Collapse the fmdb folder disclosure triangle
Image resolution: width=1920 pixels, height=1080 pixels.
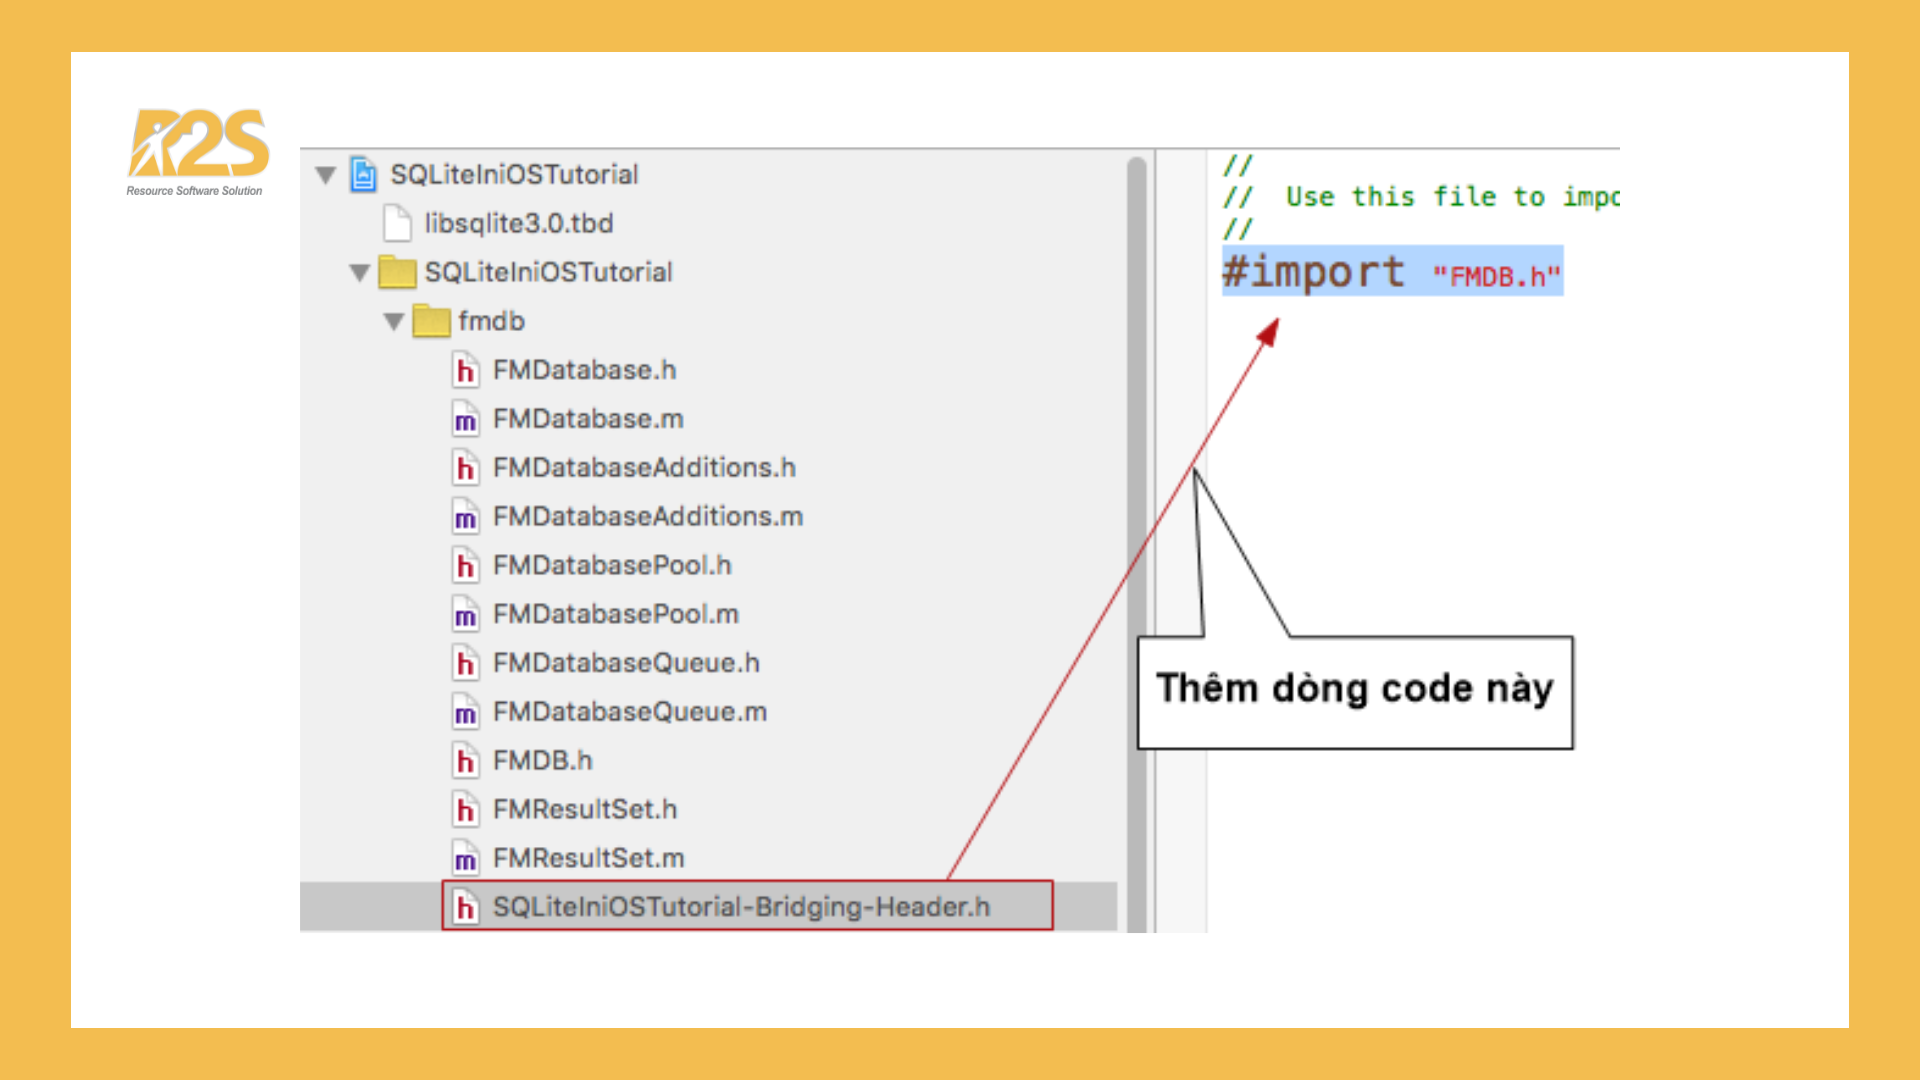pyautogui.click(x=394, y=321)
